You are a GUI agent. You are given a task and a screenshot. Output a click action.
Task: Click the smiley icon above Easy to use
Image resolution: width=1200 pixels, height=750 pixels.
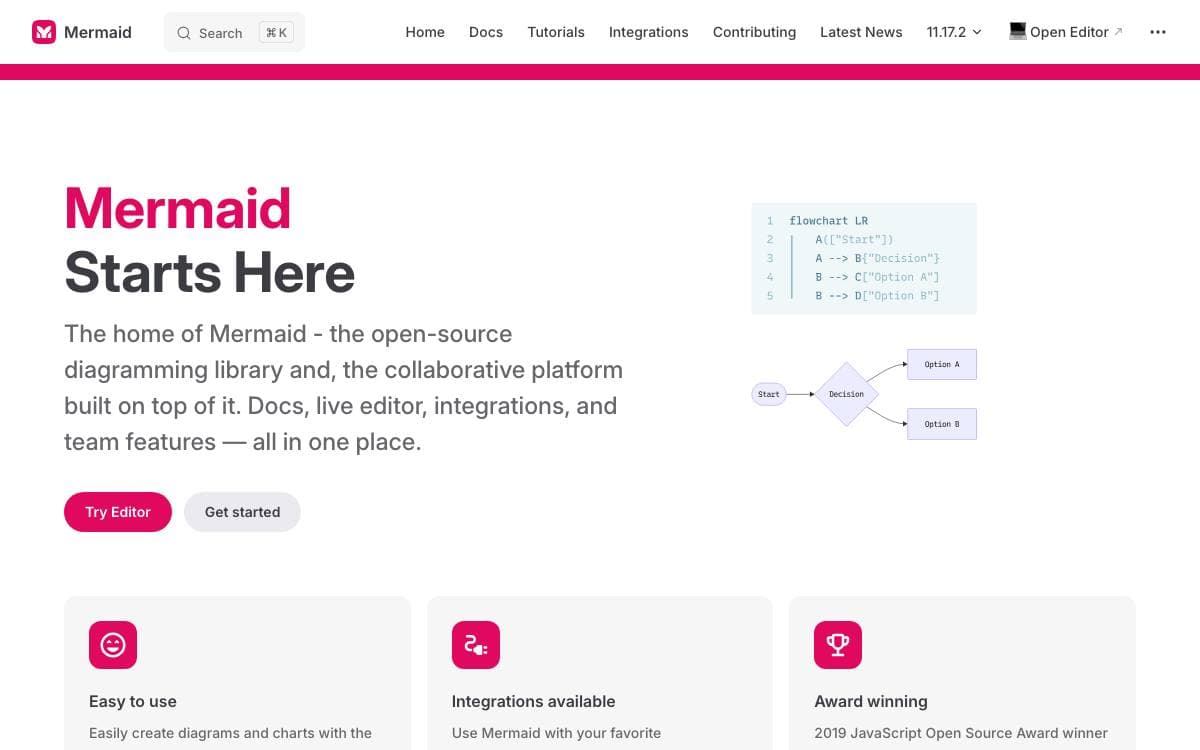(x=113, y=645)
